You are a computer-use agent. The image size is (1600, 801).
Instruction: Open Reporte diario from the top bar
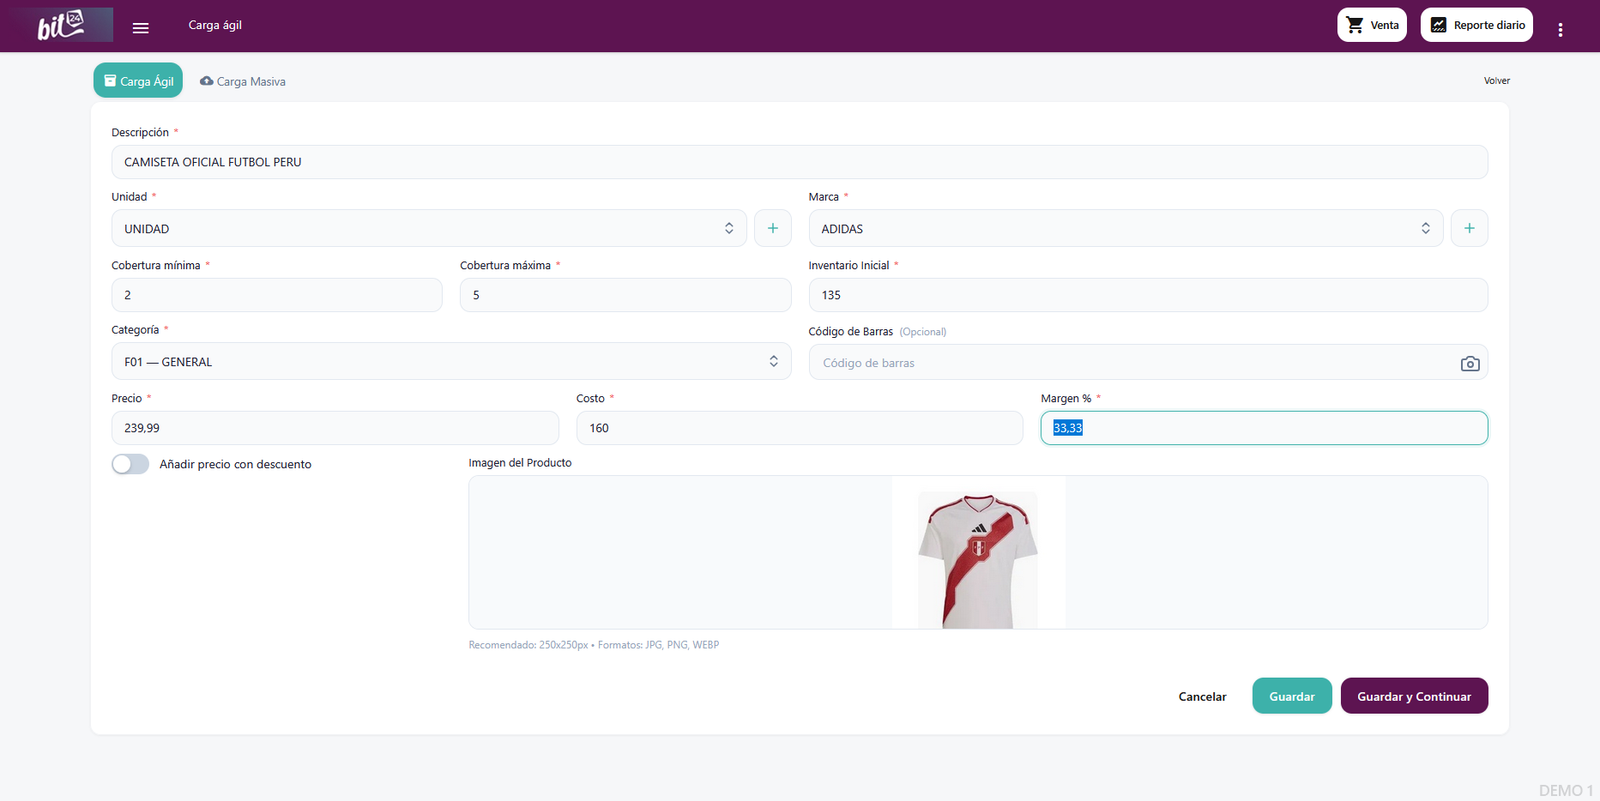pos(1476,25)
